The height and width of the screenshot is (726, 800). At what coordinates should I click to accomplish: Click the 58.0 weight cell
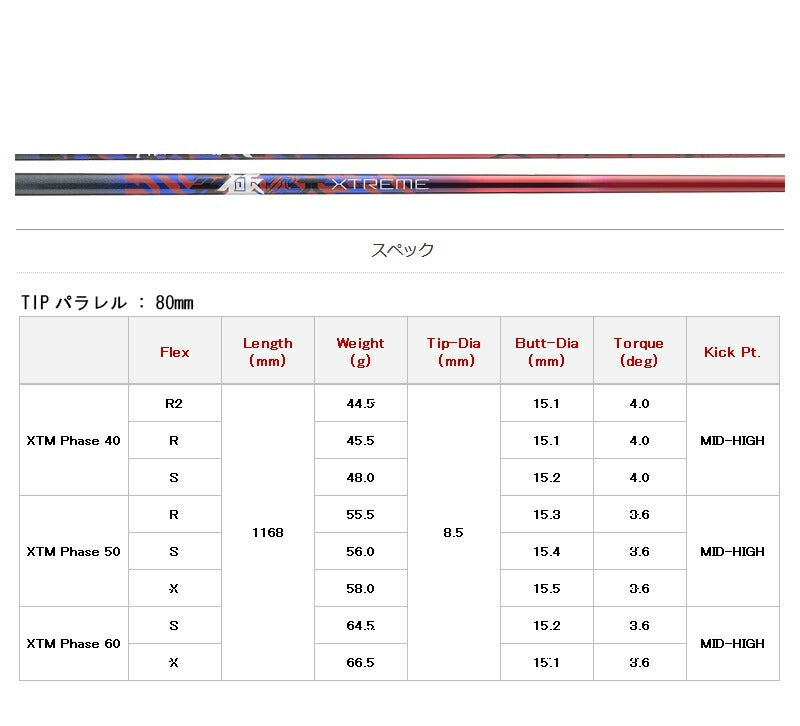[361, 589]
